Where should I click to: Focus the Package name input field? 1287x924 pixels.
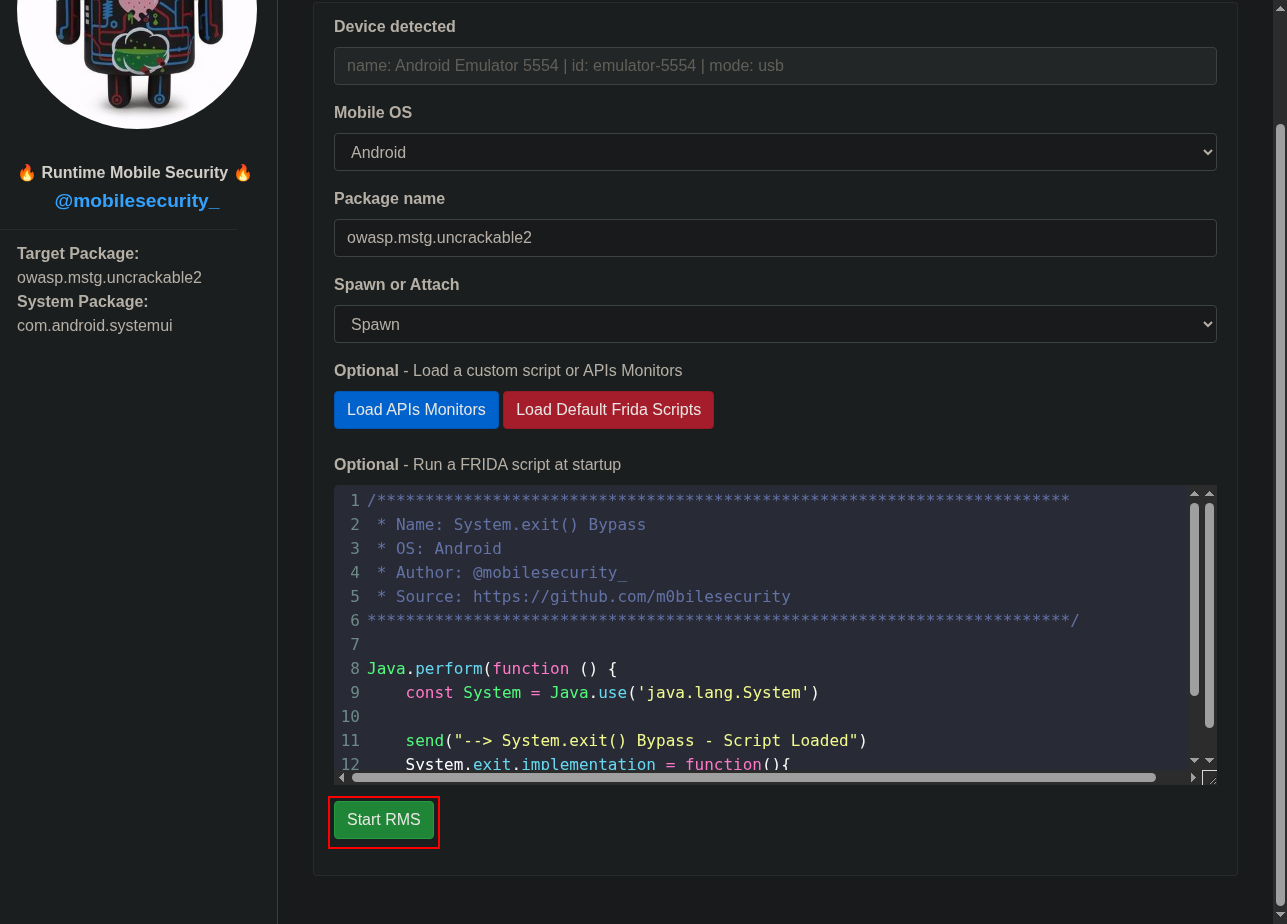(x=775, y=238)
